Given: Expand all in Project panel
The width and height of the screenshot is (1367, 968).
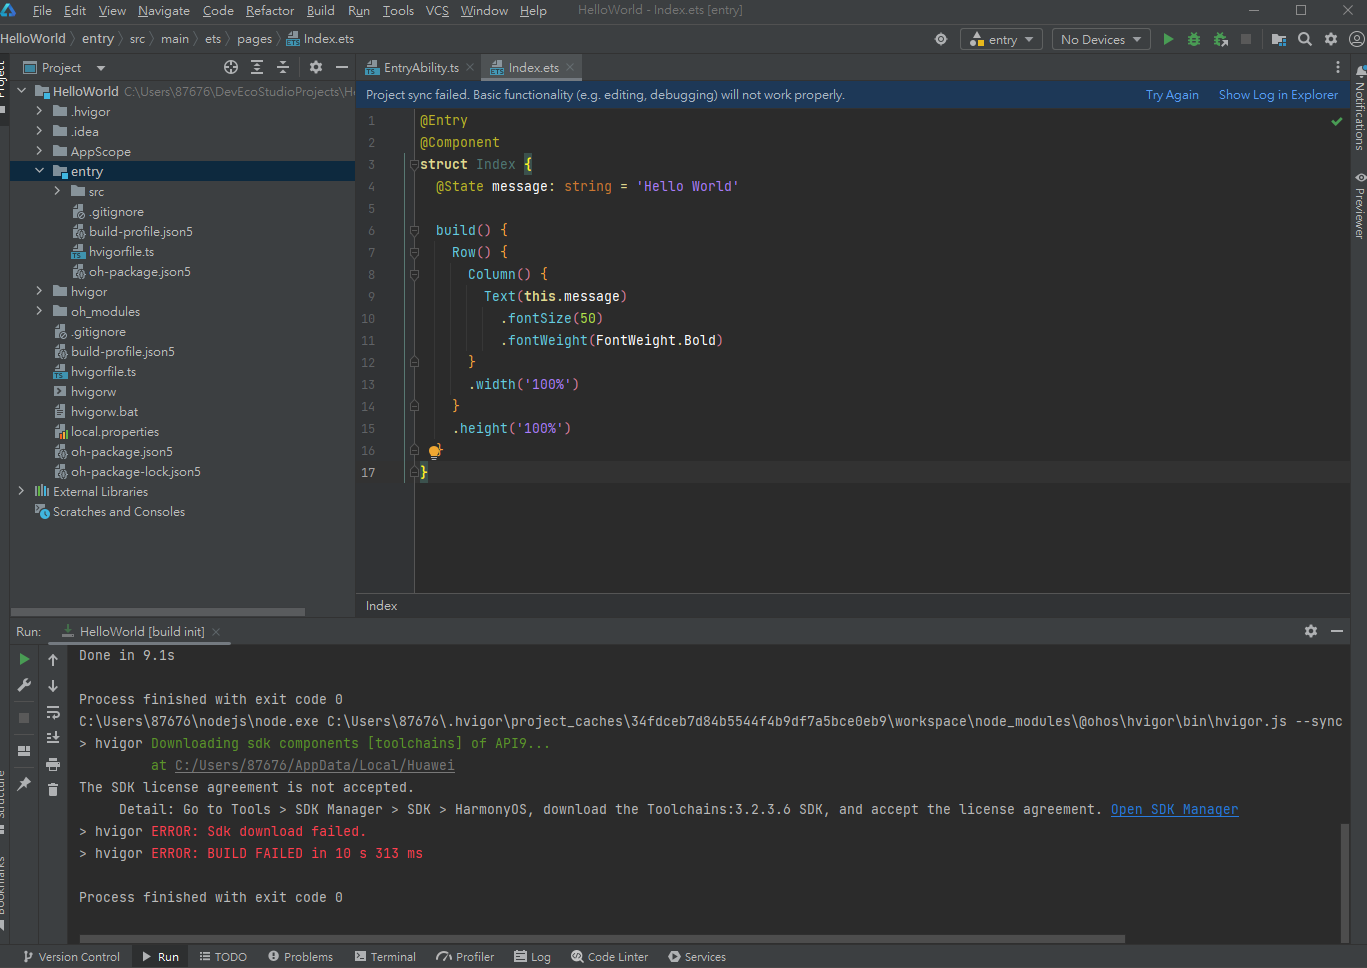Looking at the screenshot, I should pyautogui.click(x=257, y=67).
